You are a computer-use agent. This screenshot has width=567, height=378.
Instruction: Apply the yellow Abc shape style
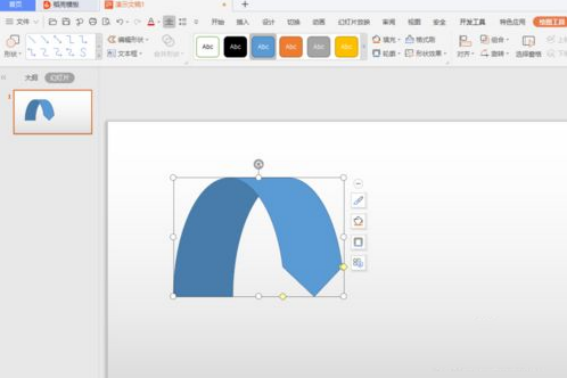point(346,47)
